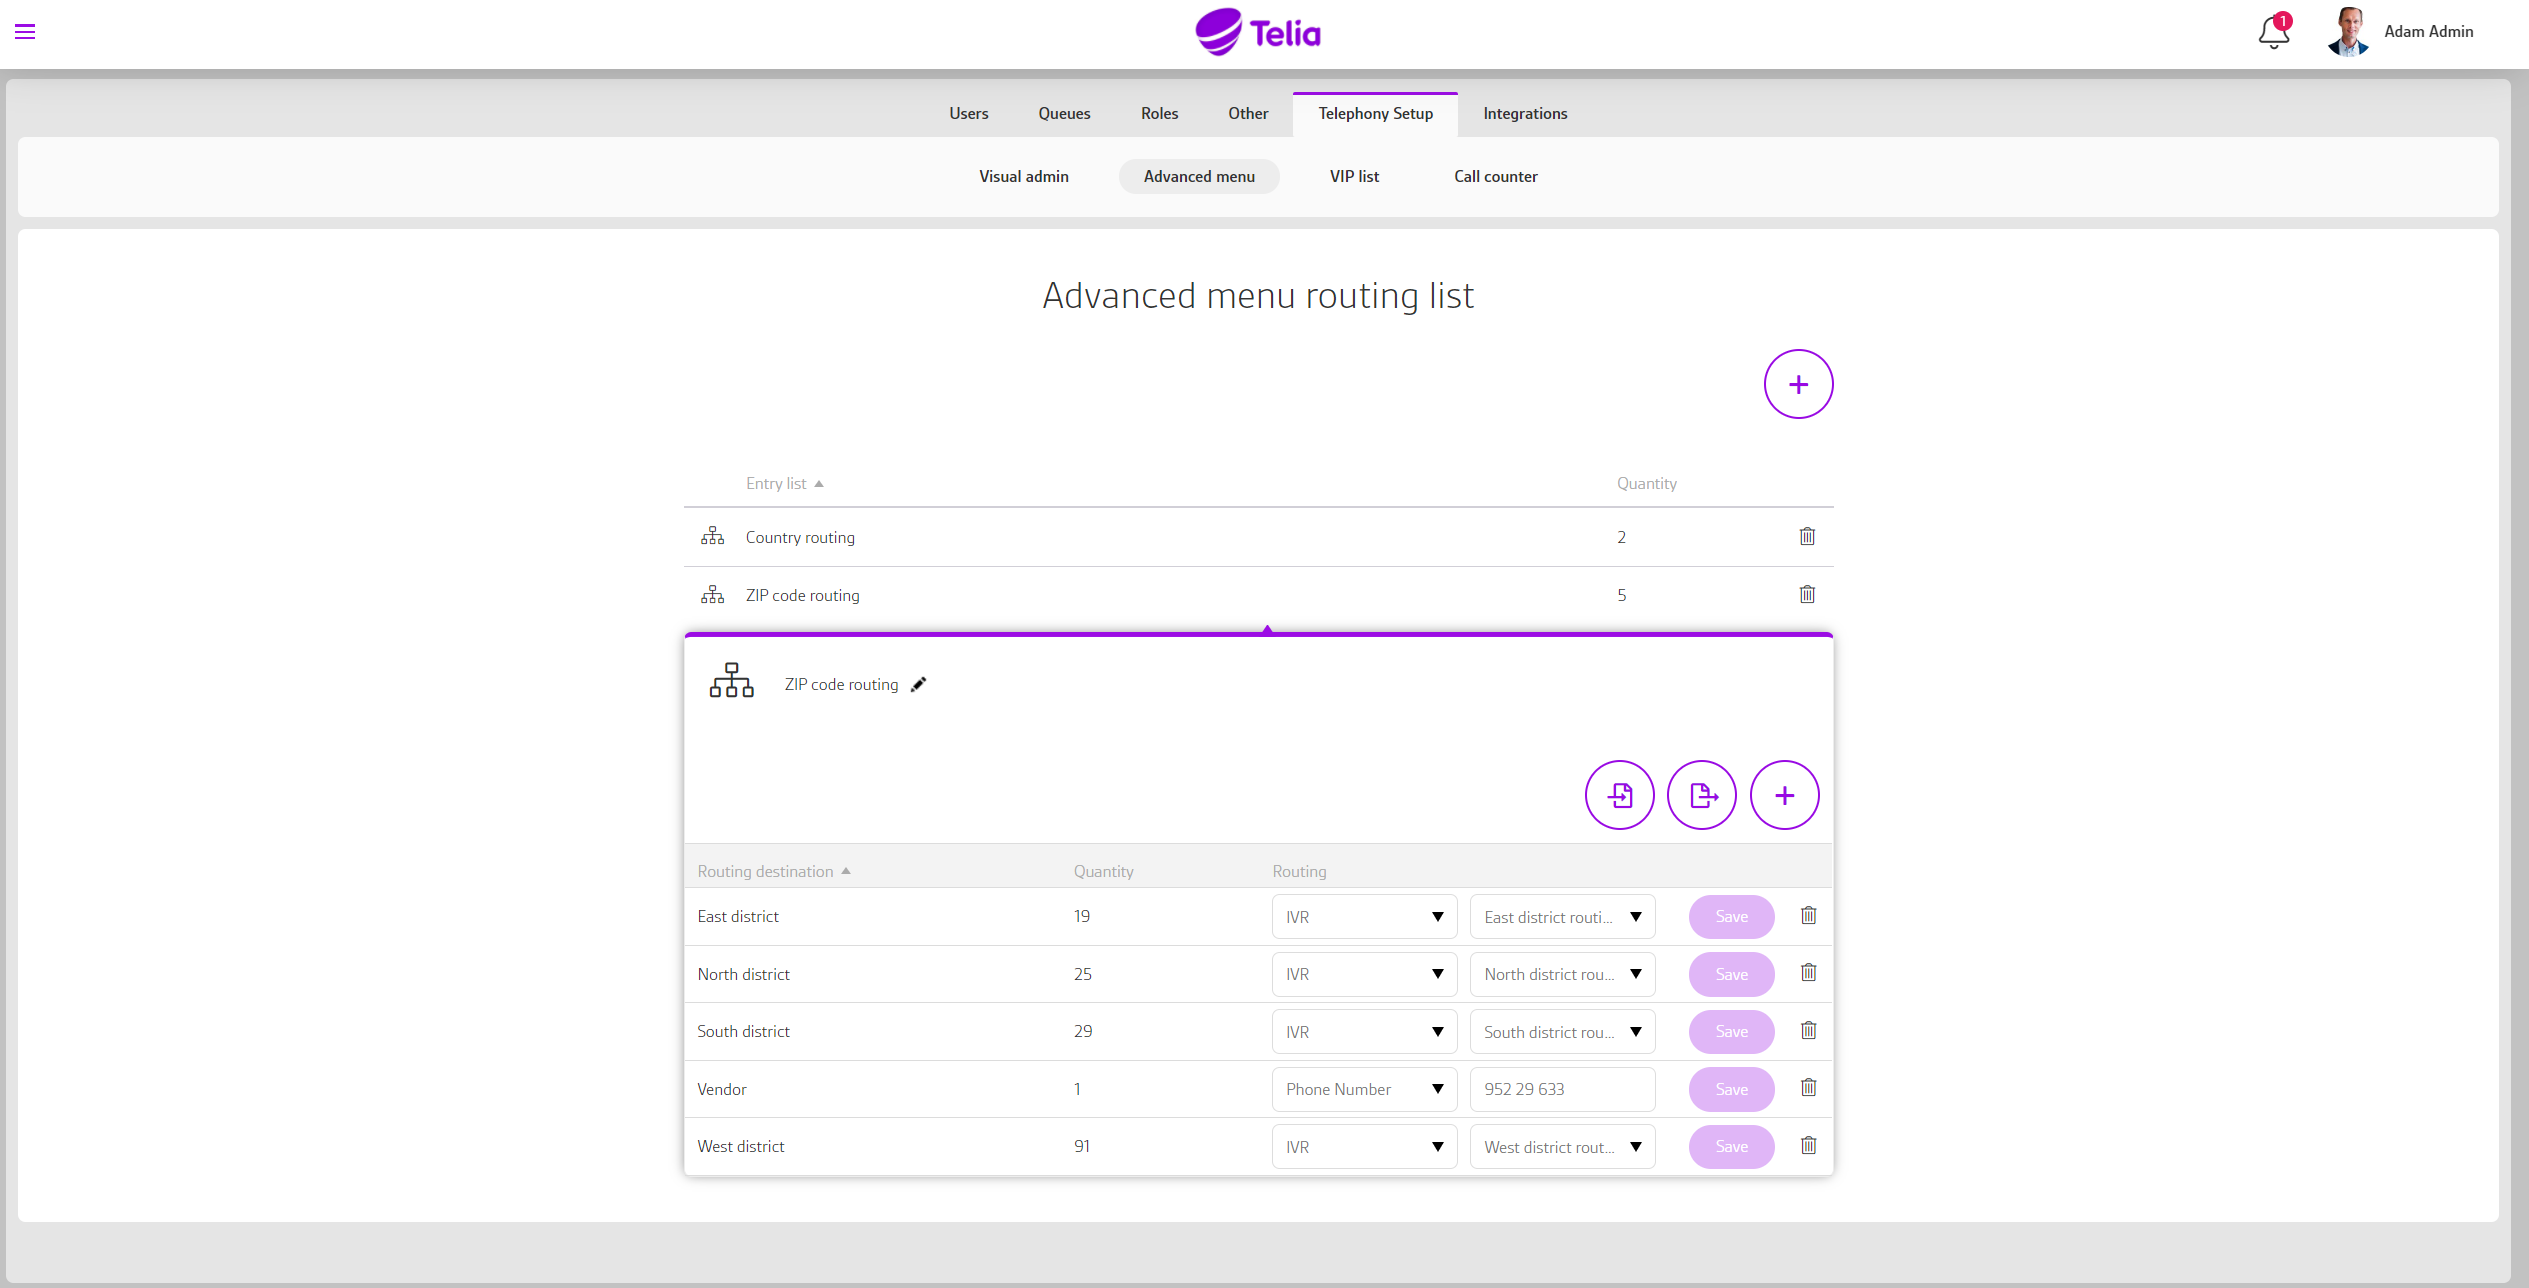The width and height of the screenshot is (2529, 1288).
Task: Open West district routing type dropdown
Action: 1364,1147
